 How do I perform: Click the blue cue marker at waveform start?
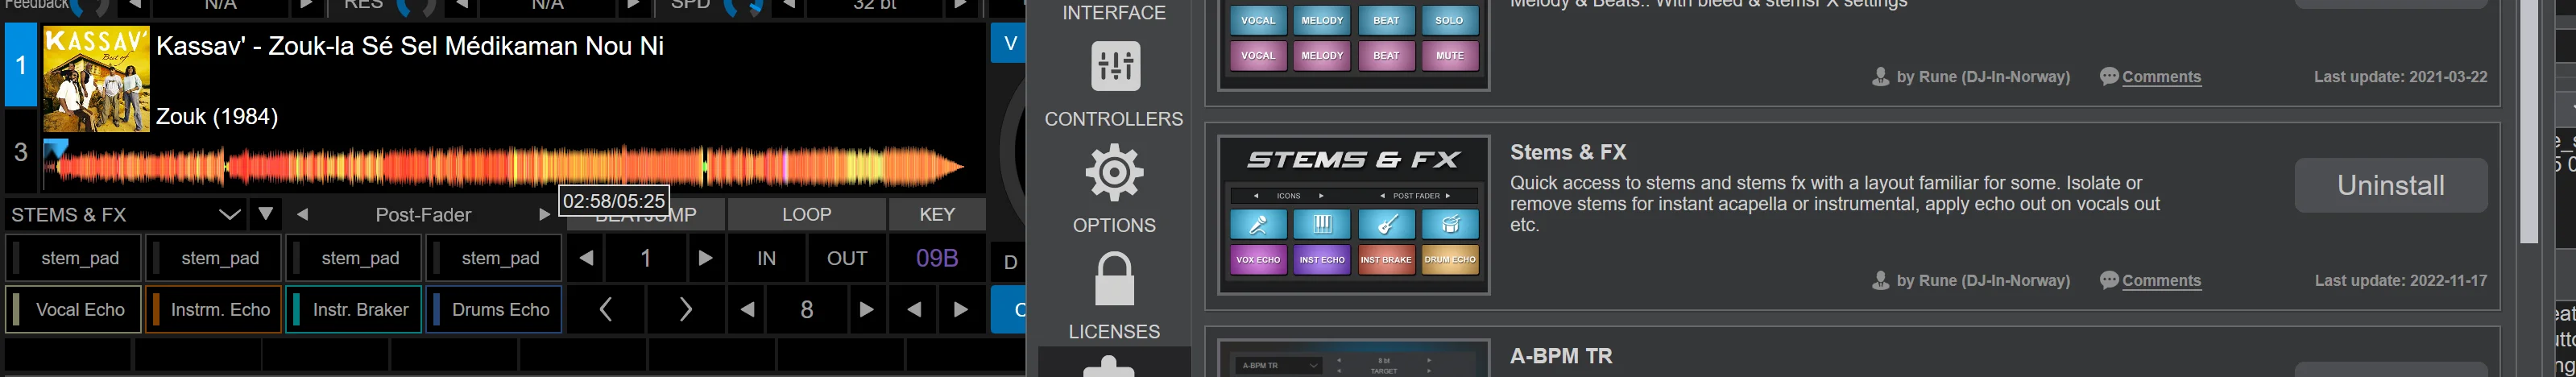pyautogui.click(x=56, y=149)
